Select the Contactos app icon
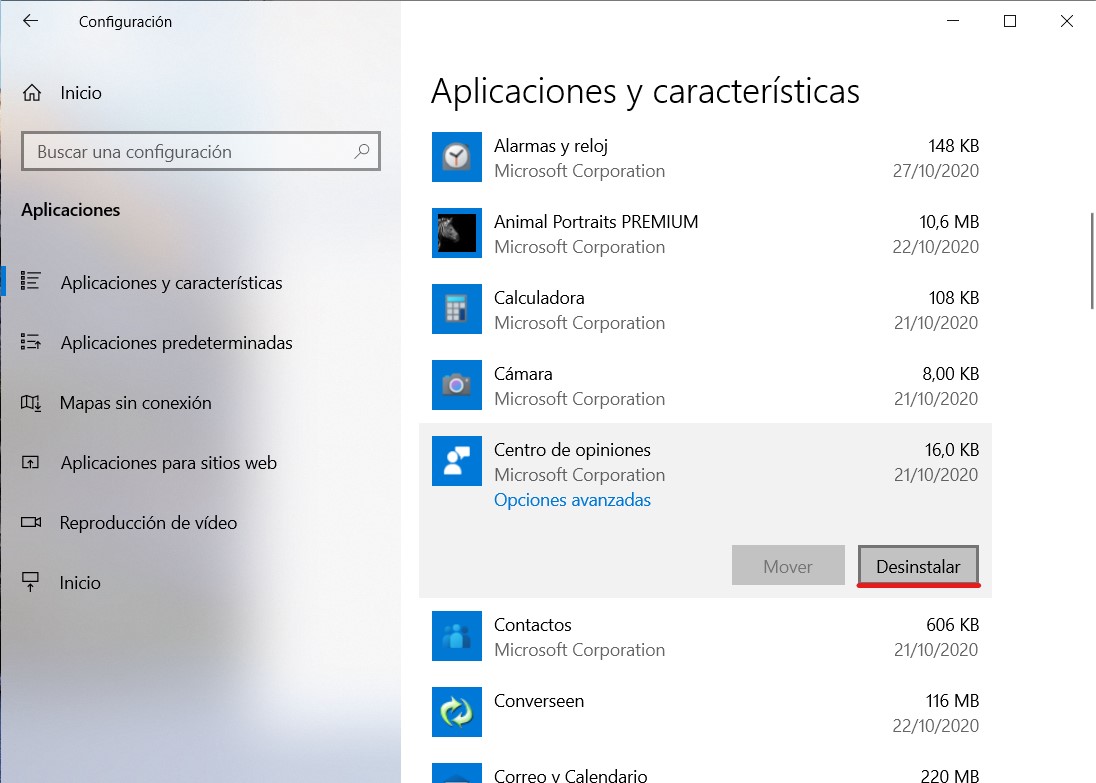The image size is (1096, 783). (x=457, y=636)
